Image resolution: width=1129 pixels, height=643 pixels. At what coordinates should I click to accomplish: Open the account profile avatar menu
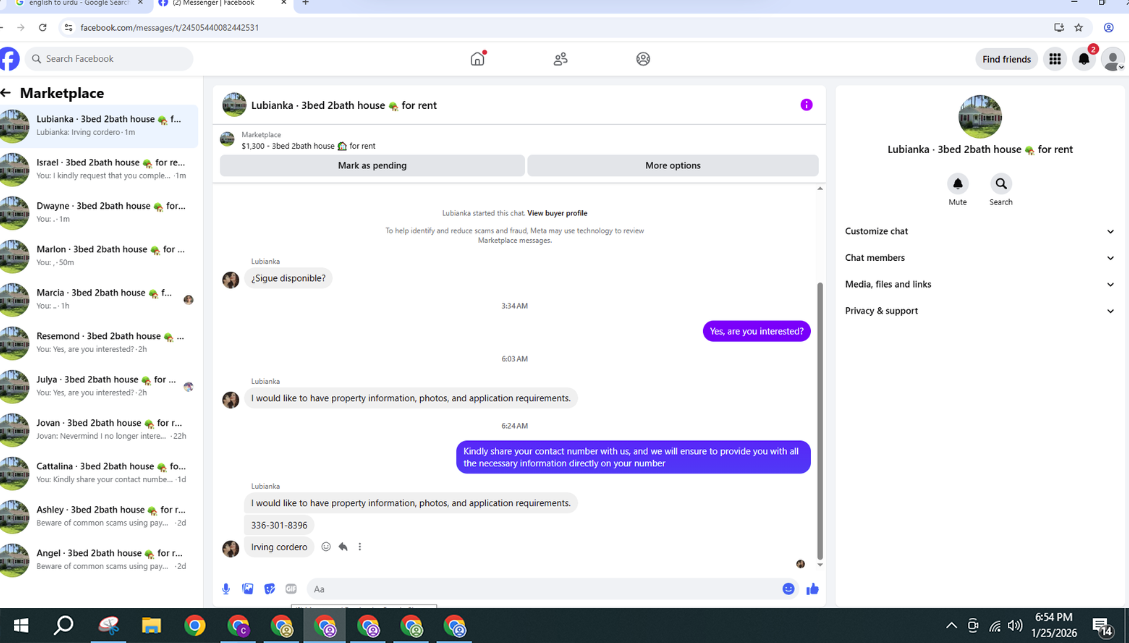[x=1112, y=59]
